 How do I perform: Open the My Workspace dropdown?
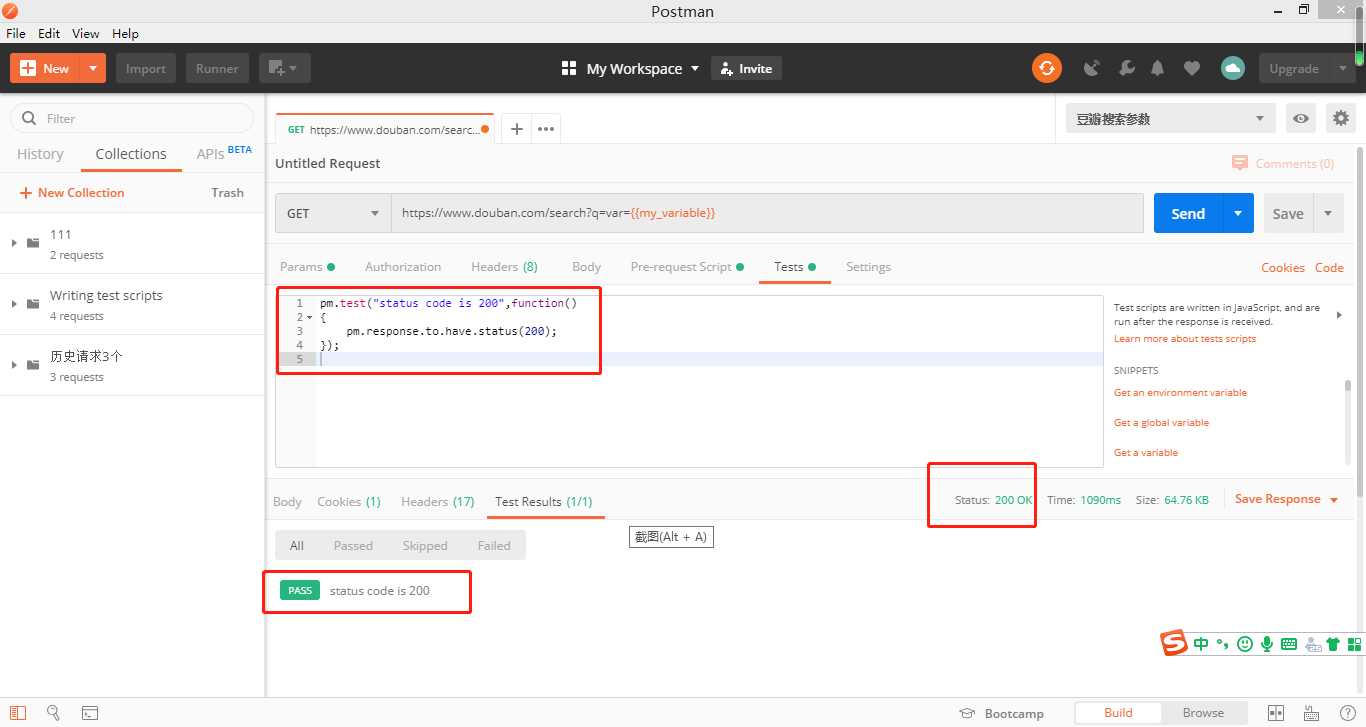tap(630, 68)
